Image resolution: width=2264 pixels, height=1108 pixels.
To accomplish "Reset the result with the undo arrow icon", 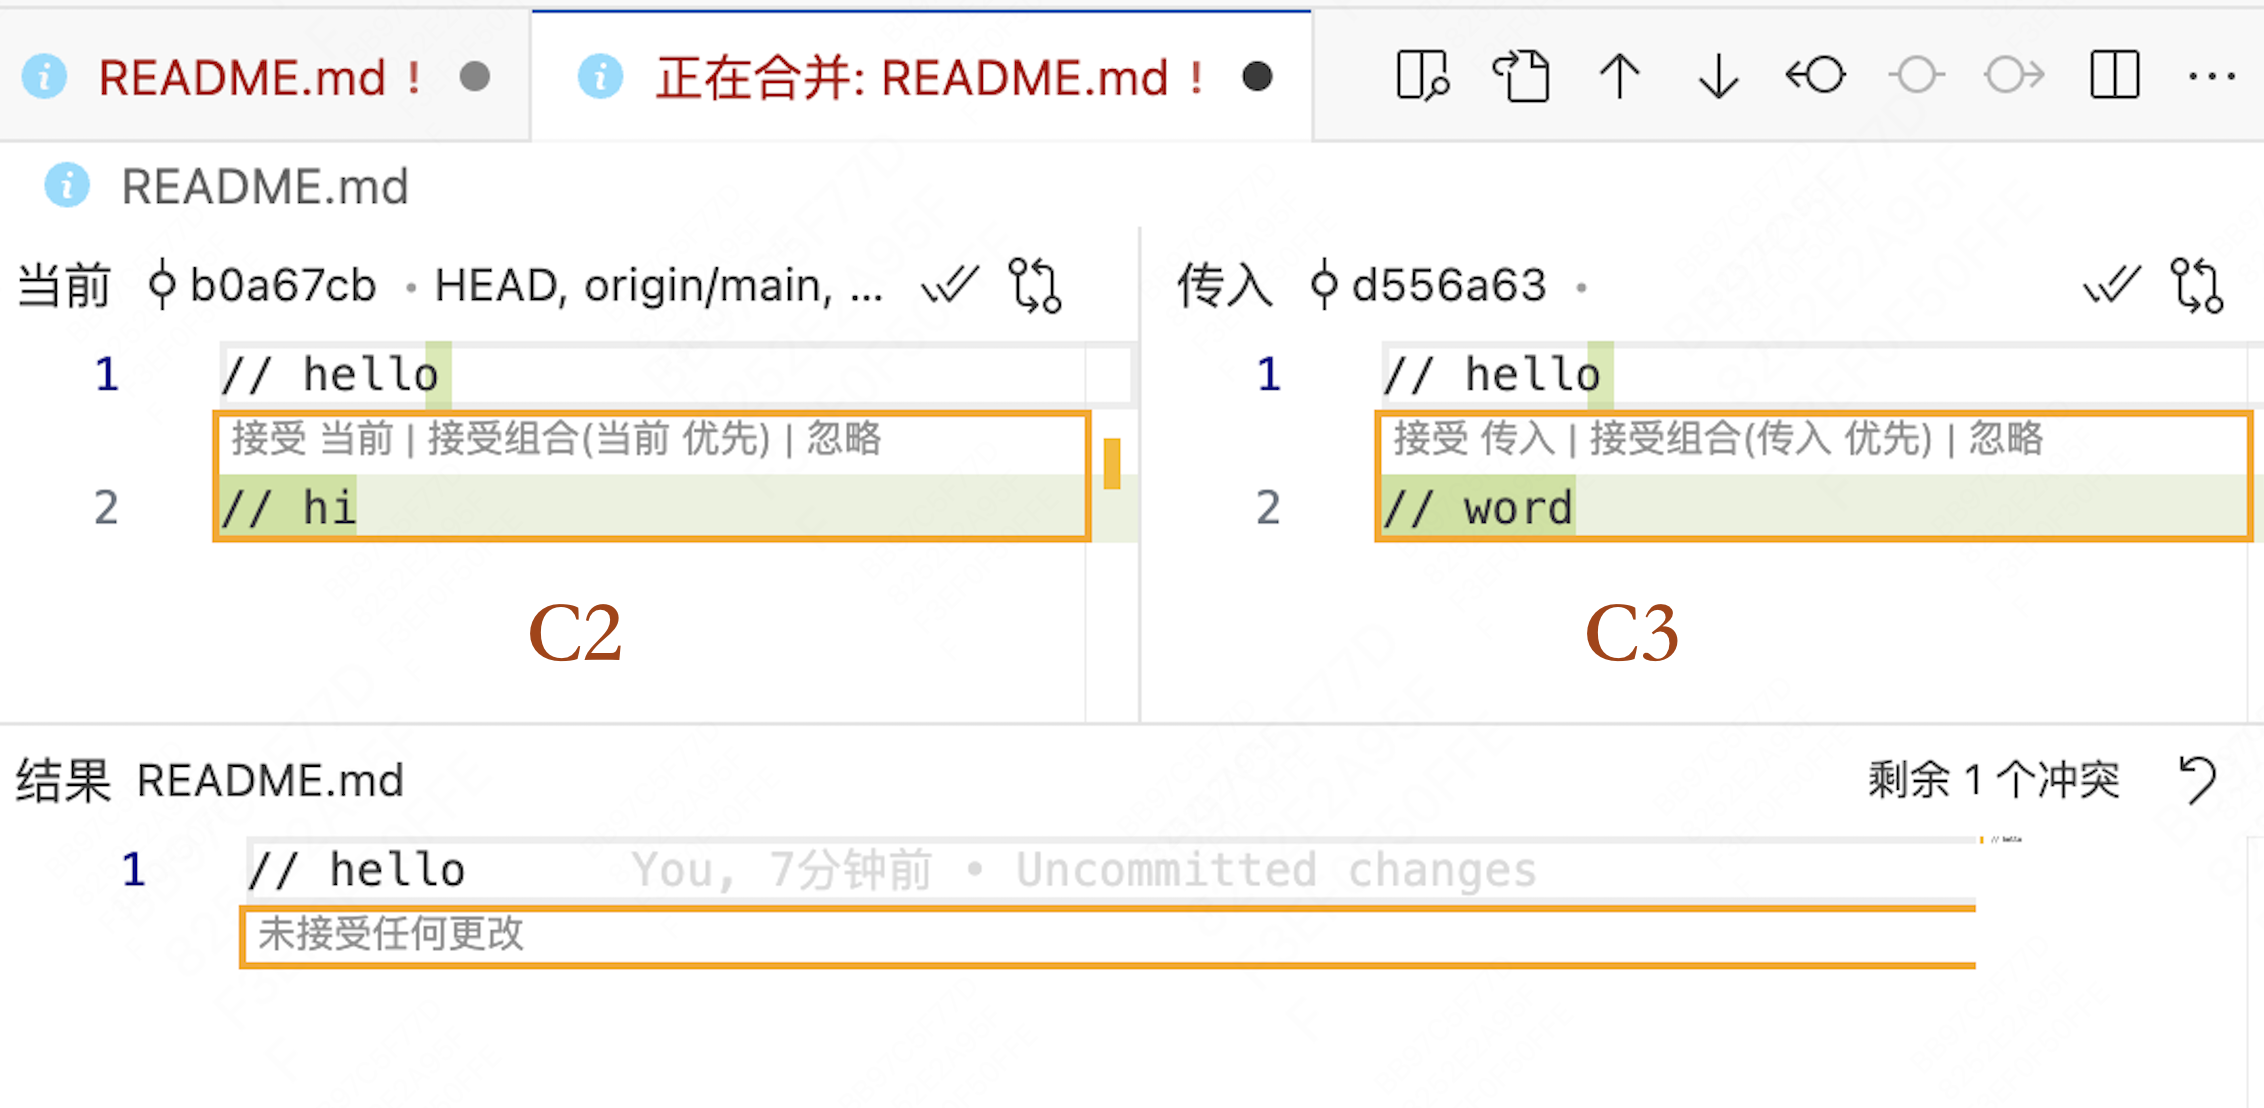I will [2198, 779].
